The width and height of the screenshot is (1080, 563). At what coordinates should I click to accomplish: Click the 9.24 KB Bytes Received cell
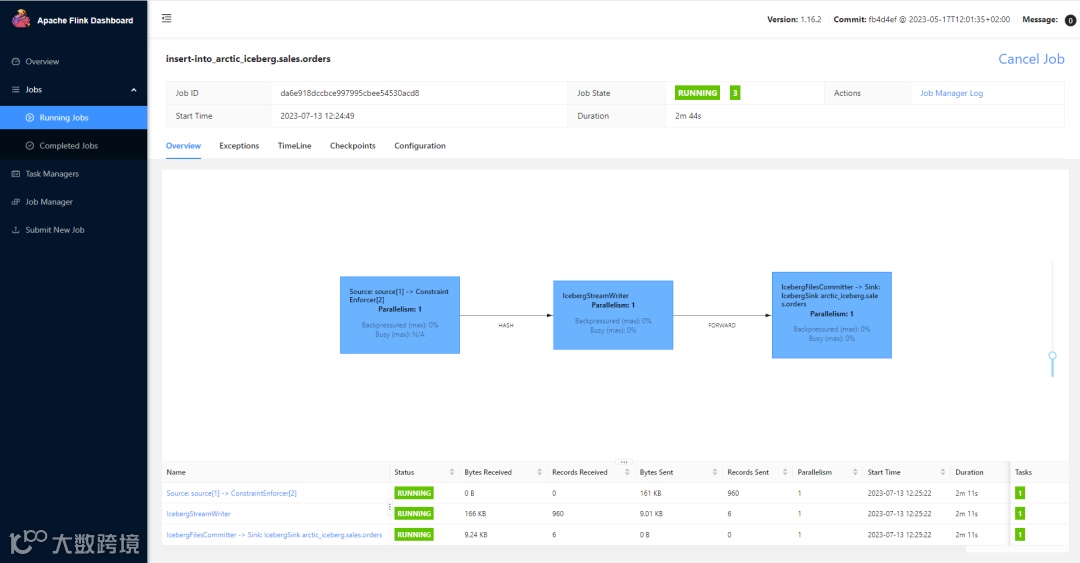476,535
